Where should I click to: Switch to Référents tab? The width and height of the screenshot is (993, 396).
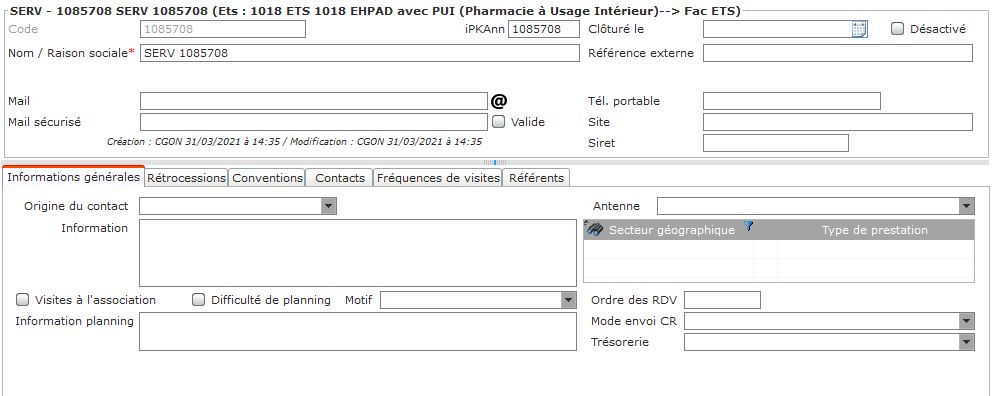click(536, 178)
